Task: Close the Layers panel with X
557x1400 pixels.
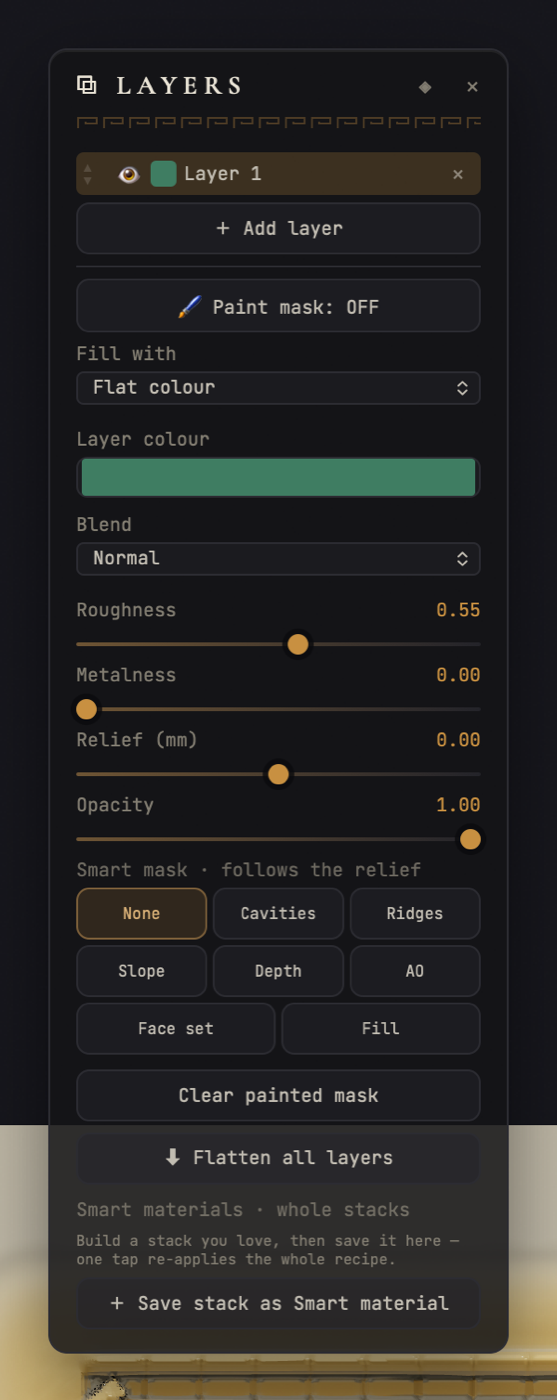Action: click(x=472, y=87)
